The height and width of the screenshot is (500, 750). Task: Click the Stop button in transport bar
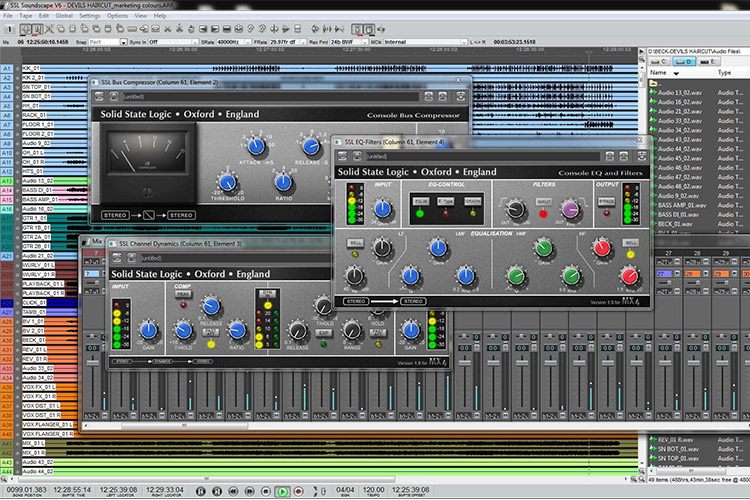[x=266, y=491]
